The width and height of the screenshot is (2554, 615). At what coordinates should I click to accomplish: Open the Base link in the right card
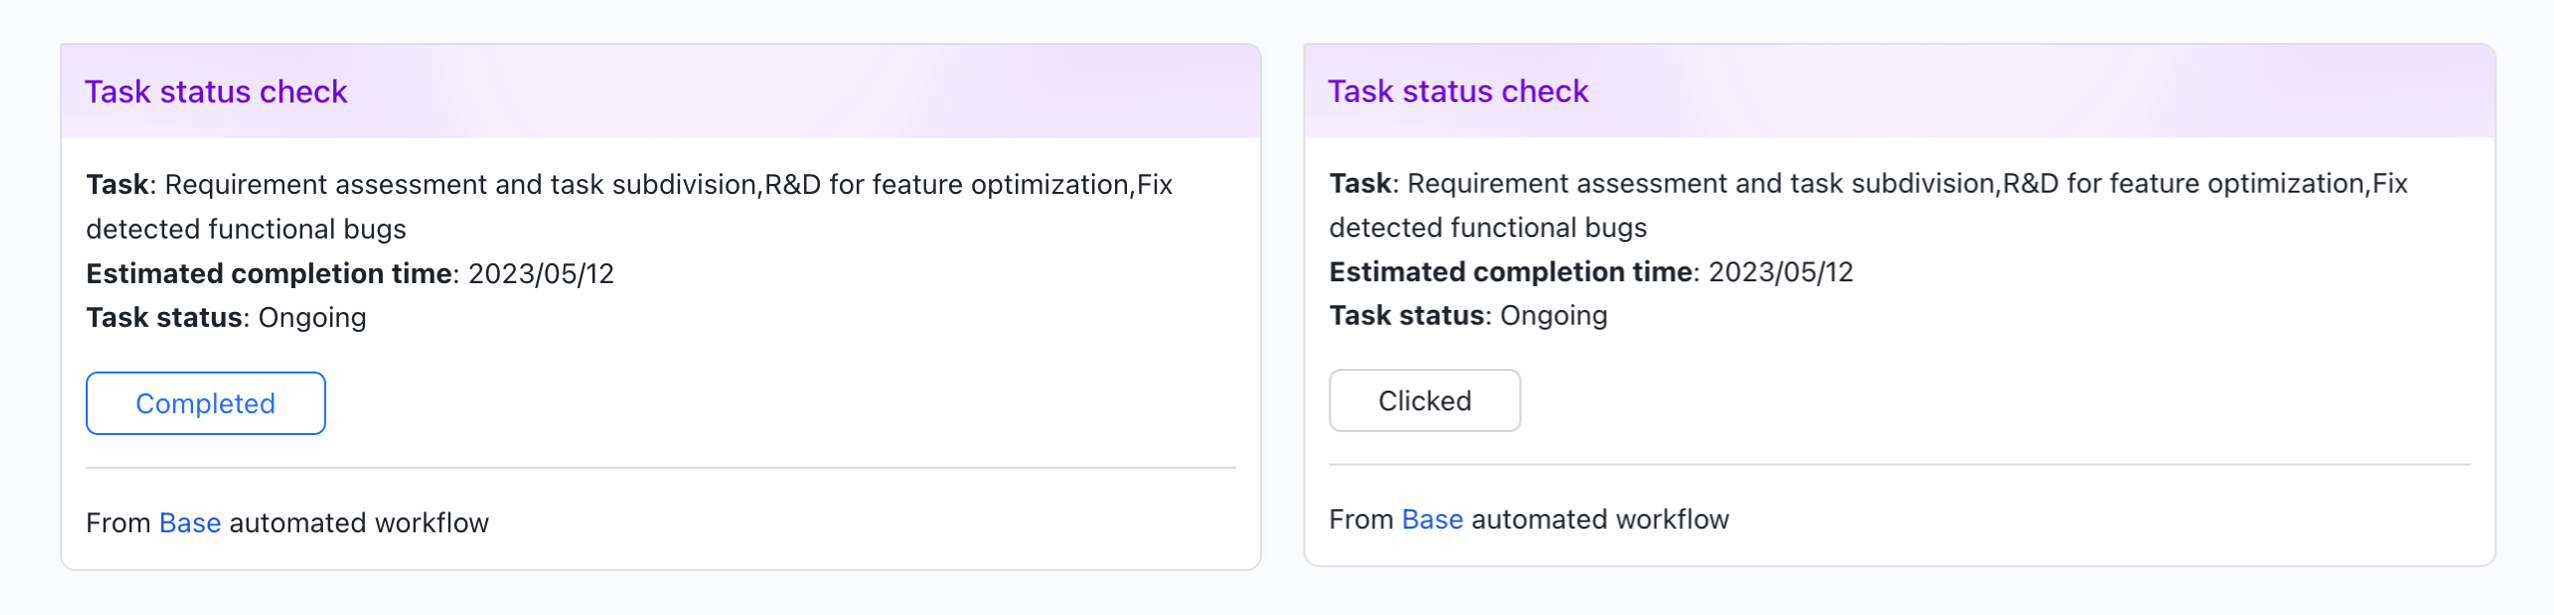coord(1432,520)
